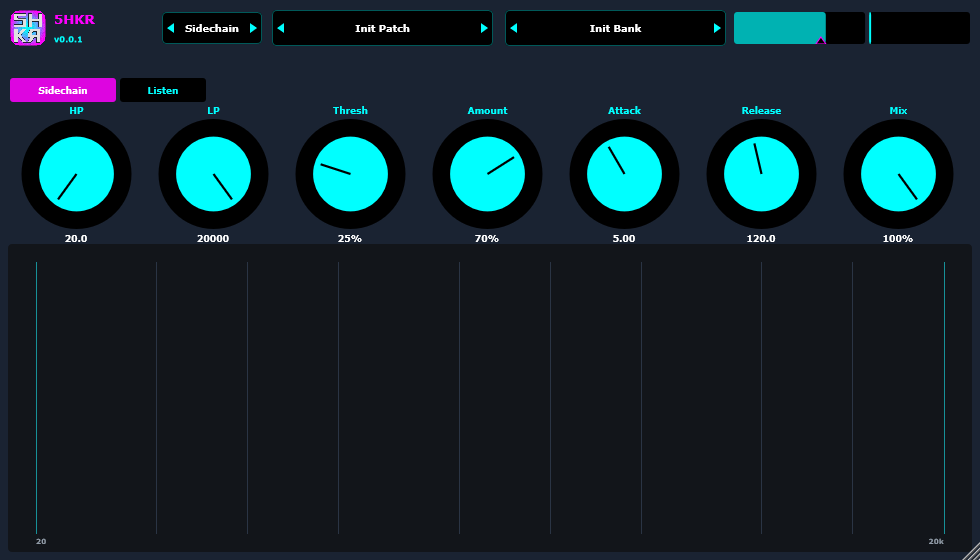Click the HP label above knob
This screenshot has height=560, width=980.
click(76, 111)
